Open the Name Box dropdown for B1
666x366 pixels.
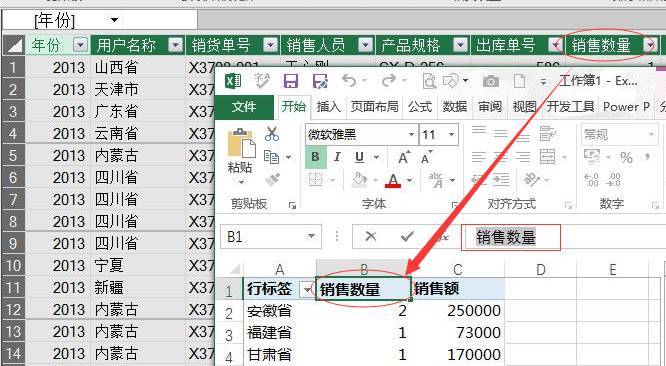pos(311,236)
